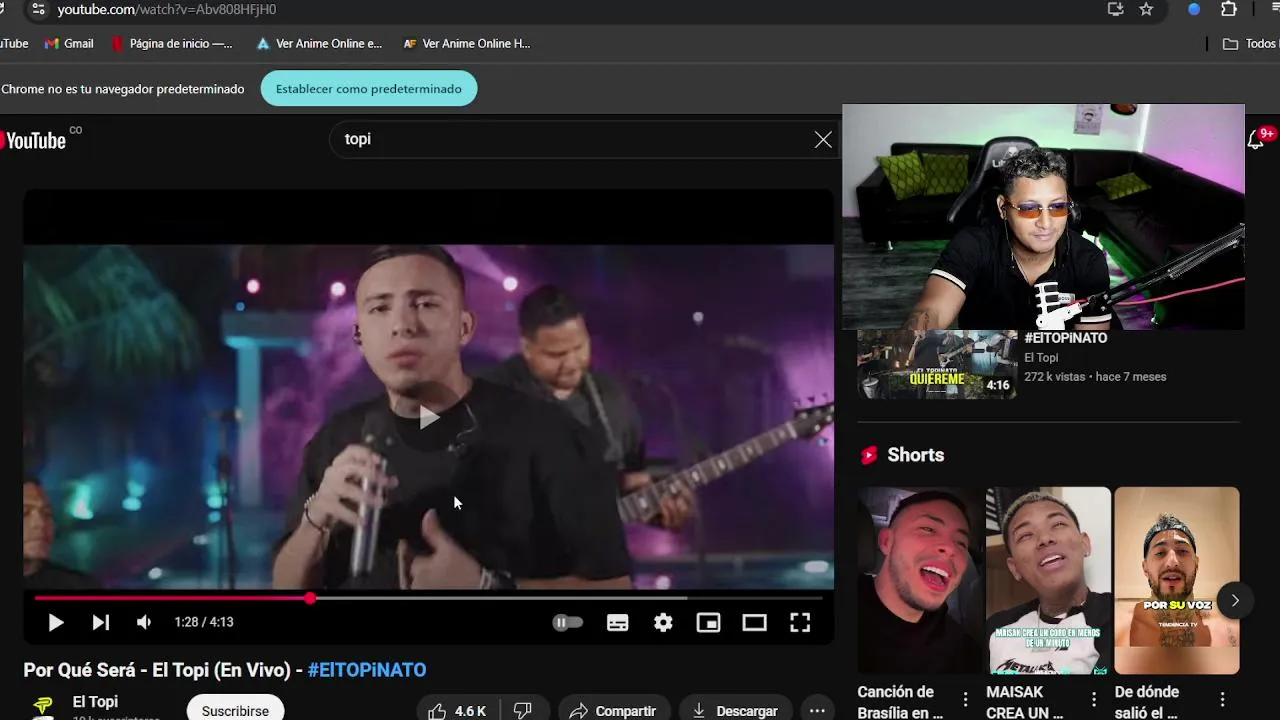Open El Topi channel name

95,702
